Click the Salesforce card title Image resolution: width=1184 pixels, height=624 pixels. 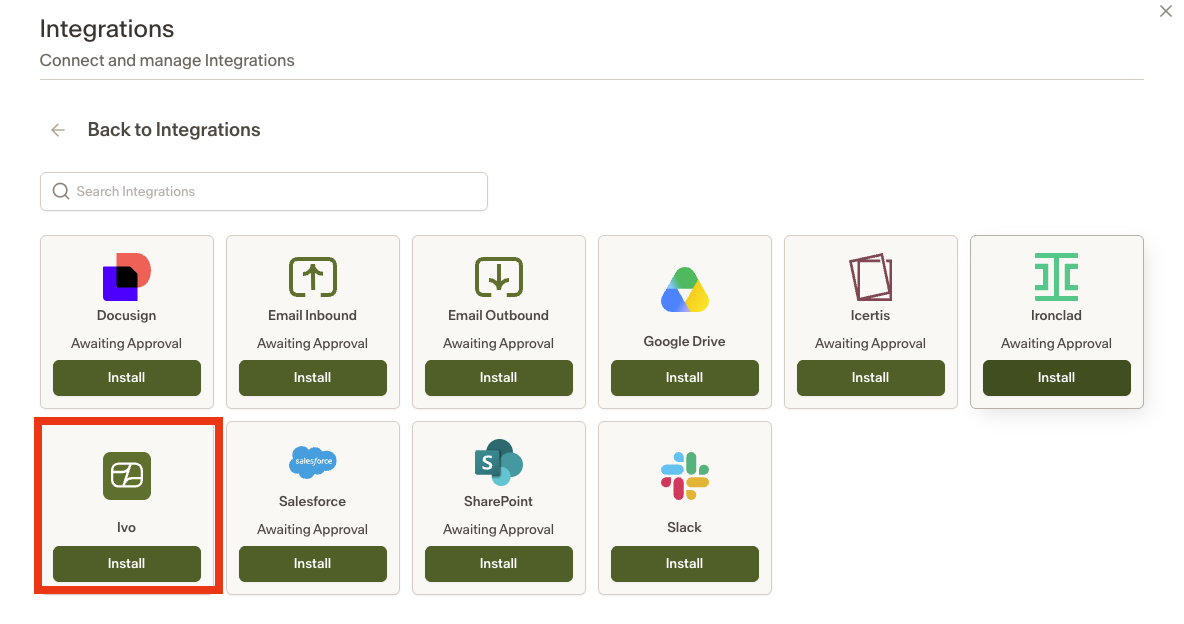tap(313, 501)
